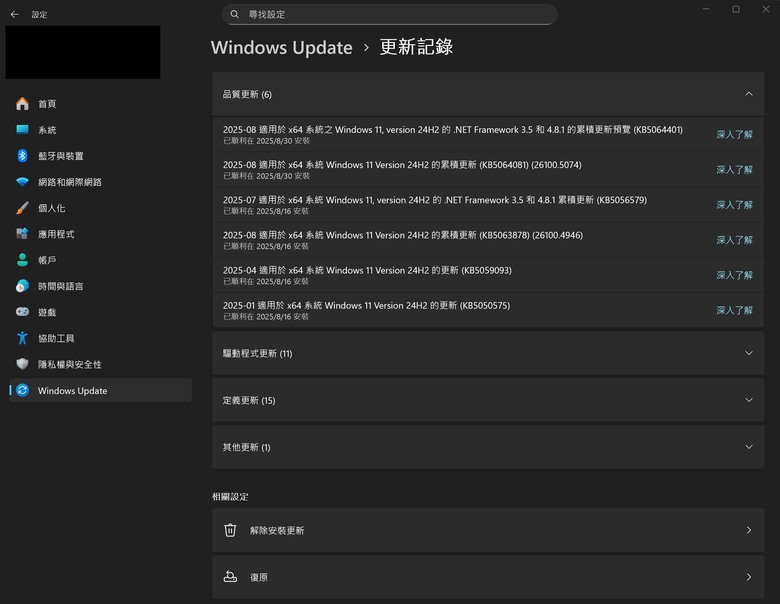Click 深入了解 for KB5064401
780x604 pixels.
(734, 134)
